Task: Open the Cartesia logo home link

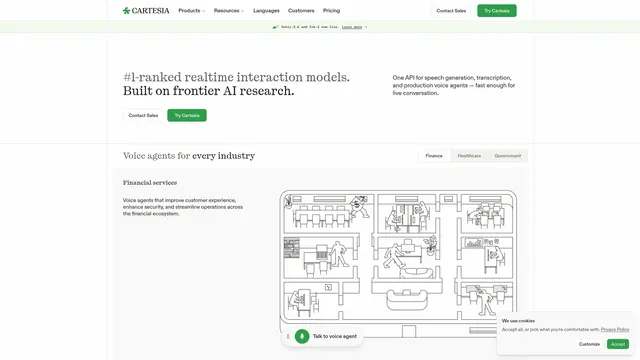Action: click(x=146, y=11)
